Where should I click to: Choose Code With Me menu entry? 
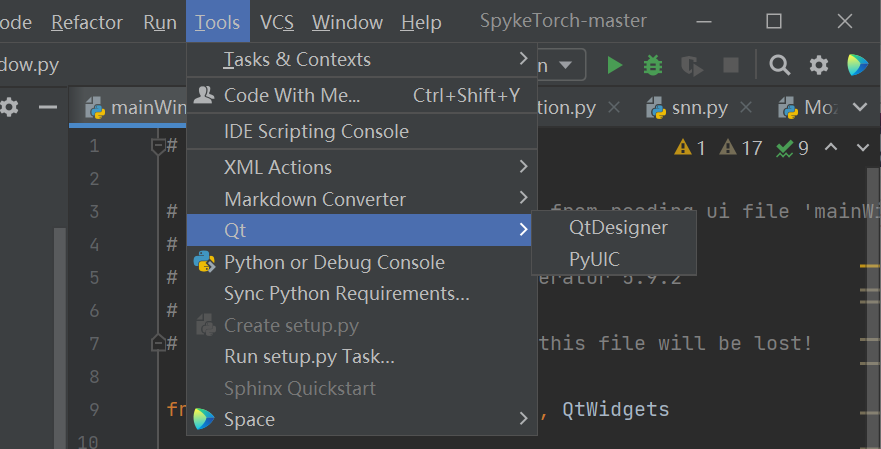click(362, 95)
